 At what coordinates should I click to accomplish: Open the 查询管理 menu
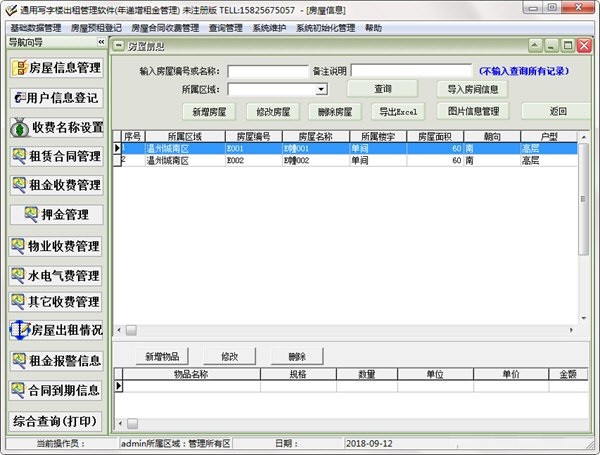(226, 29)
